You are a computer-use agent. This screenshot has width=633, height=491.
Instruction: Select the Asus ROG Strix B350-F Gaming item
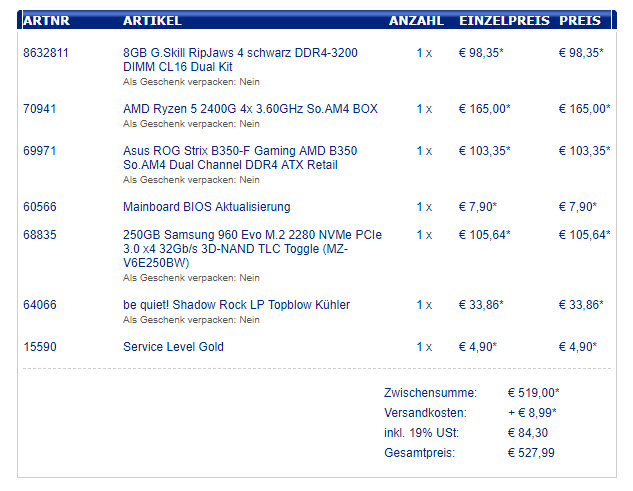240,158
